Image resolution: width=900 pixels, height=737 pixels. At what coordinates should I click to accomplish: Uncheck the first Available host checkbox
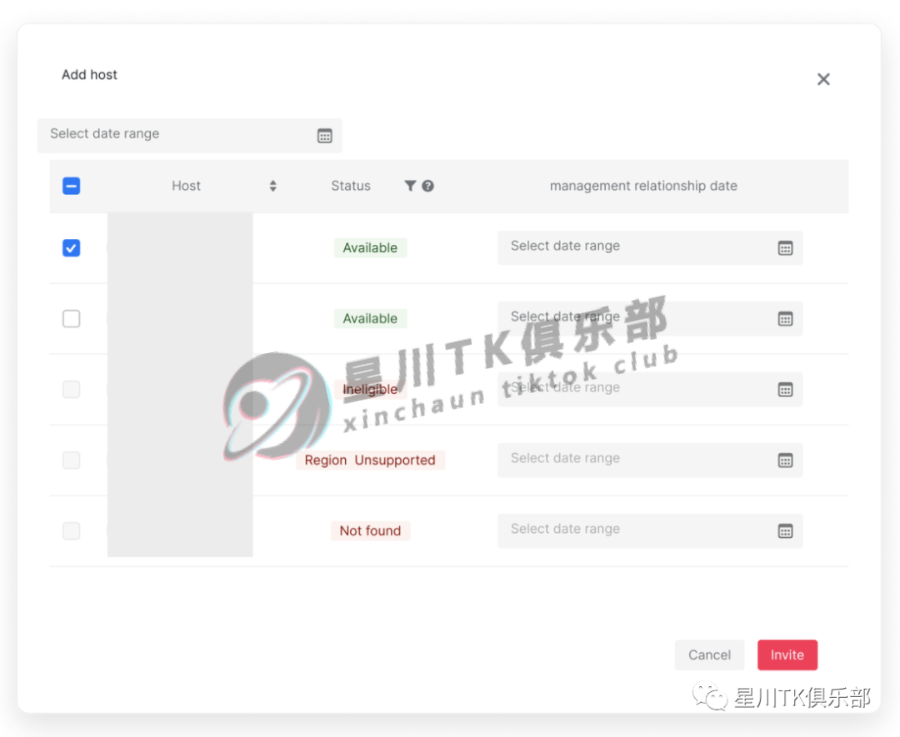[71, 248]
